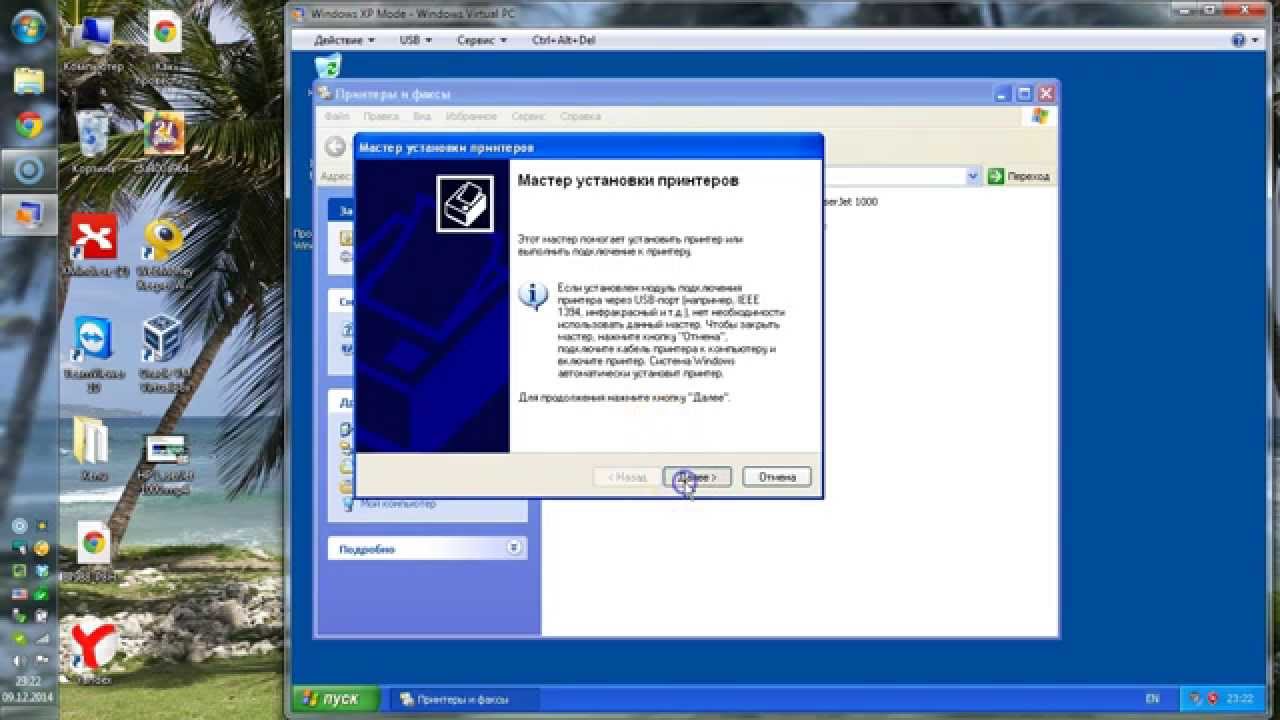The width and height of the screenshot is (1280, 720).
Task: Click the blue info icon in wizard
Action: tap(533, 297)
